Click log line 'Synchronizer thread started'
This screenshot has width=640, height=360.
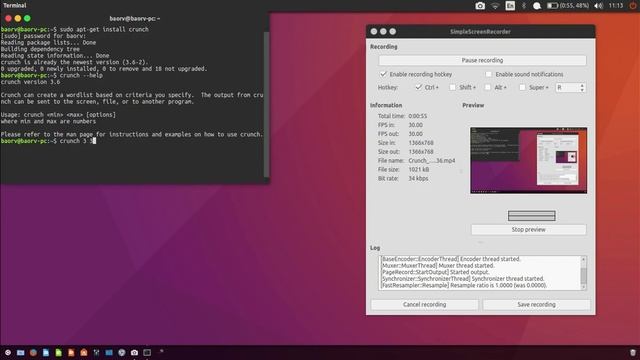point(463,279)
